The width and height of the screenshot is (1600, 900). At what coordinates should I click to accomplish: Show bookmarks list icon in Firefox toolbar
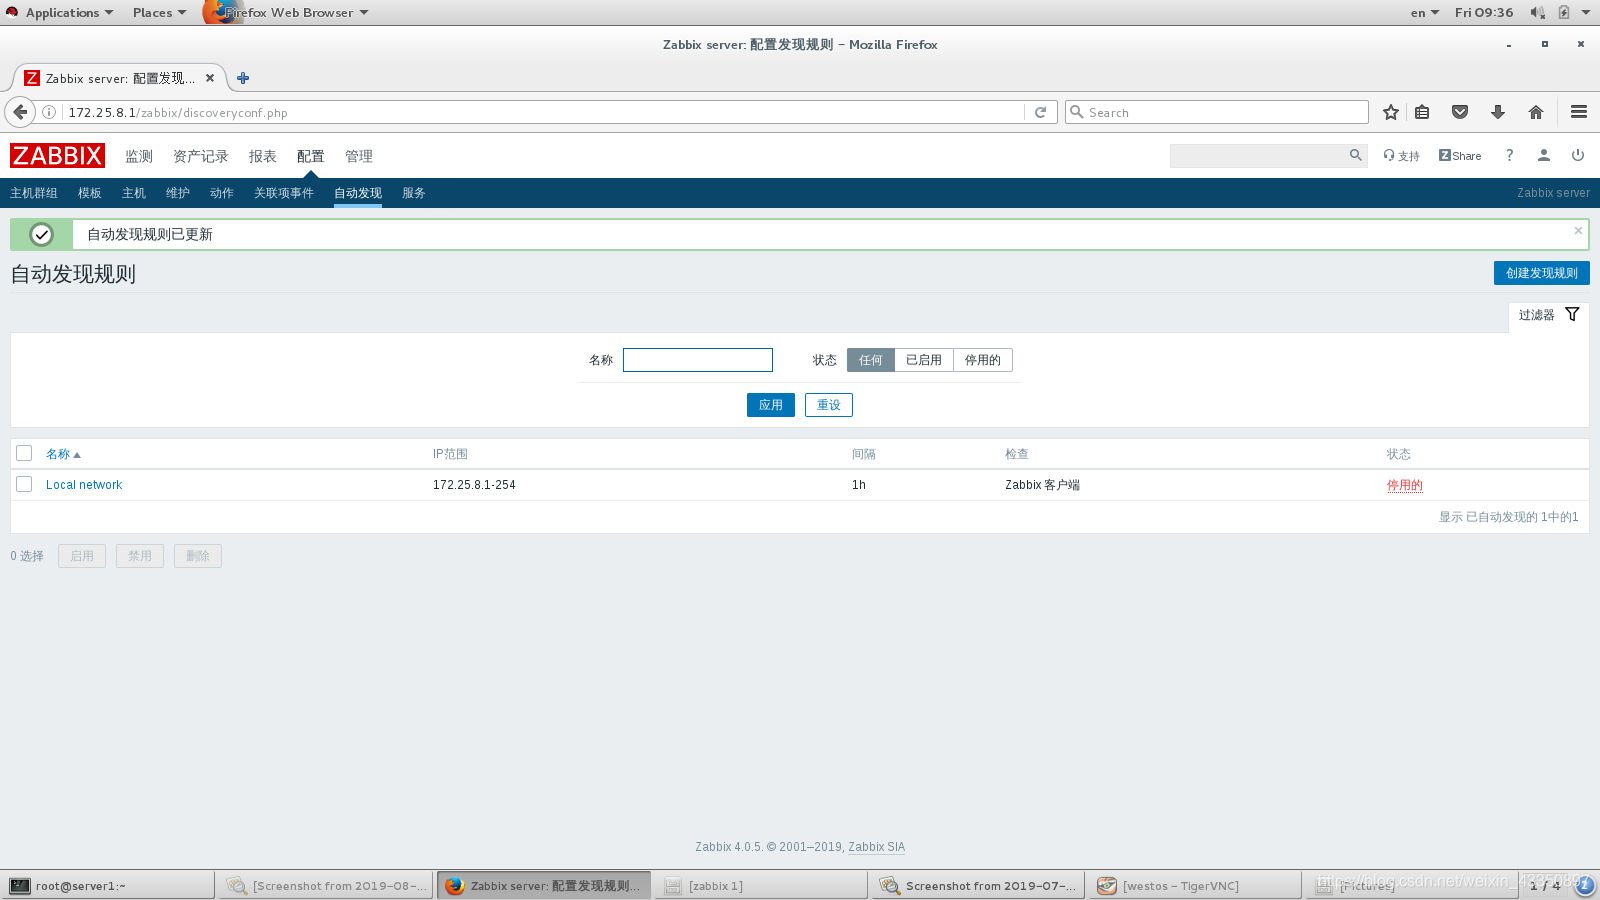[1422, 112]
